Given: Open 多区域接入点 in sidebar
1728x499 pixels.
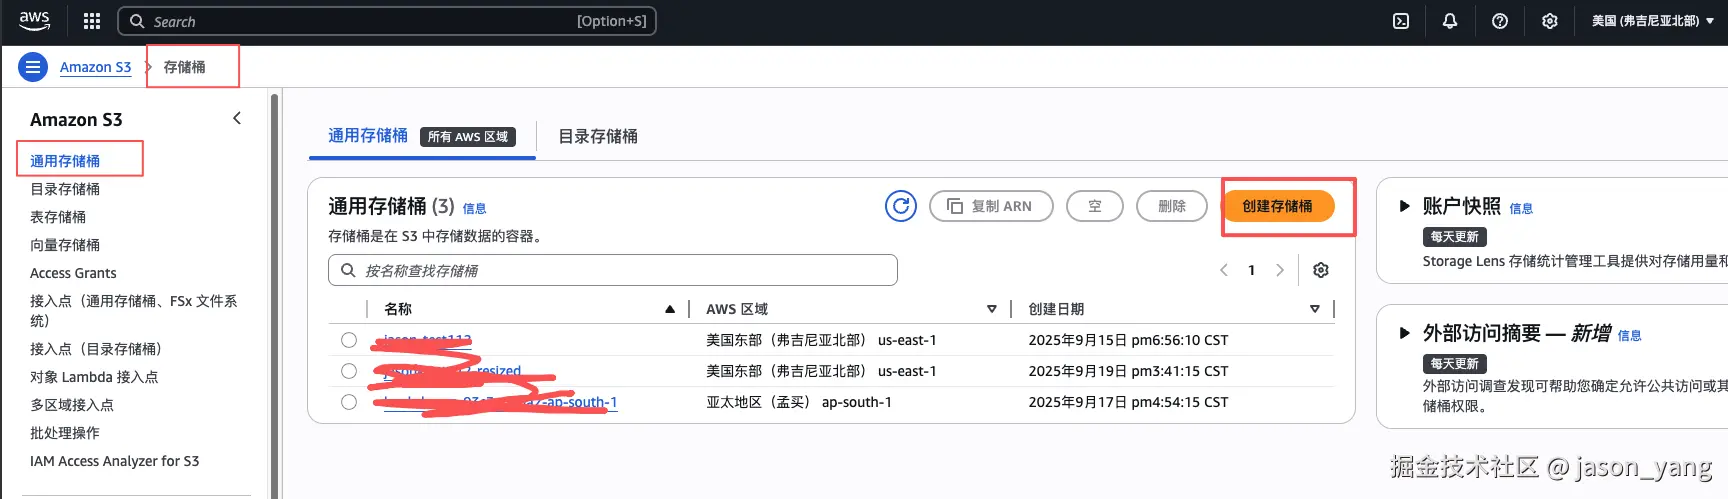Looking at the screenshot, I should pyautogui.click(x=72, y=405).
